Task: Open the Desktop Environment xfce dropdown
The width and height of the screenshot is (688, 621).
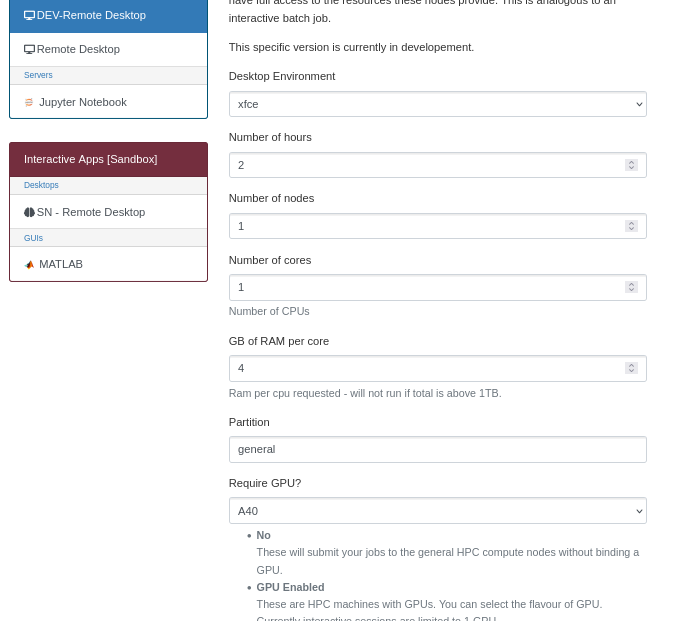Action: [x=437, y=104]
